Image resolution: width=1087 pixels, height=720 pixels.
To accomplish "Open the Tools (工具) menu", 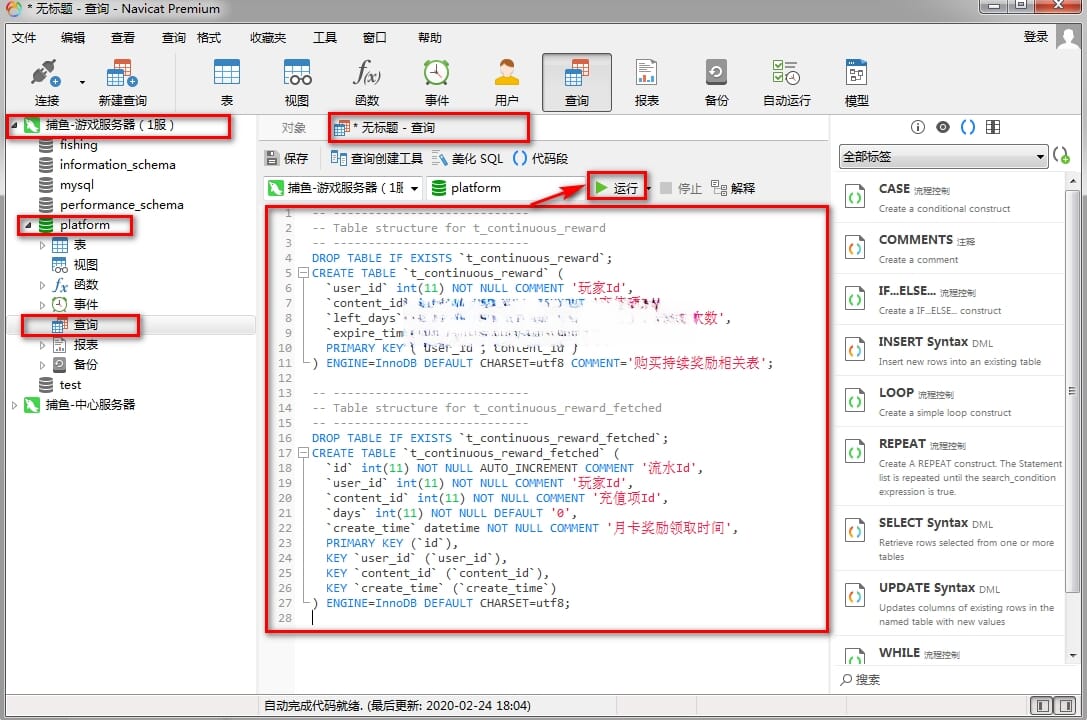I will pos(324,37).
